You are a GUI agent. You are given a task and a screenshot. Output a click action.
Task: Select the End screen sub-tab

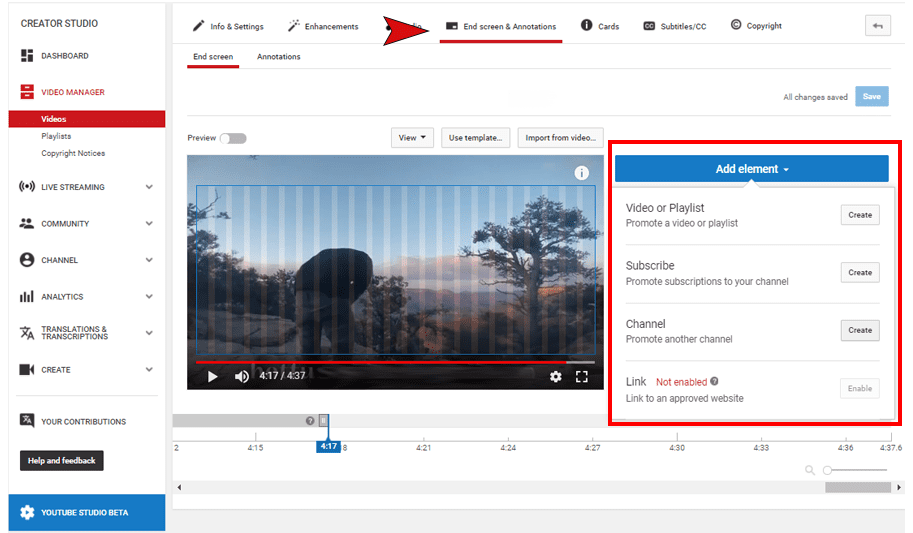point(213,57)
